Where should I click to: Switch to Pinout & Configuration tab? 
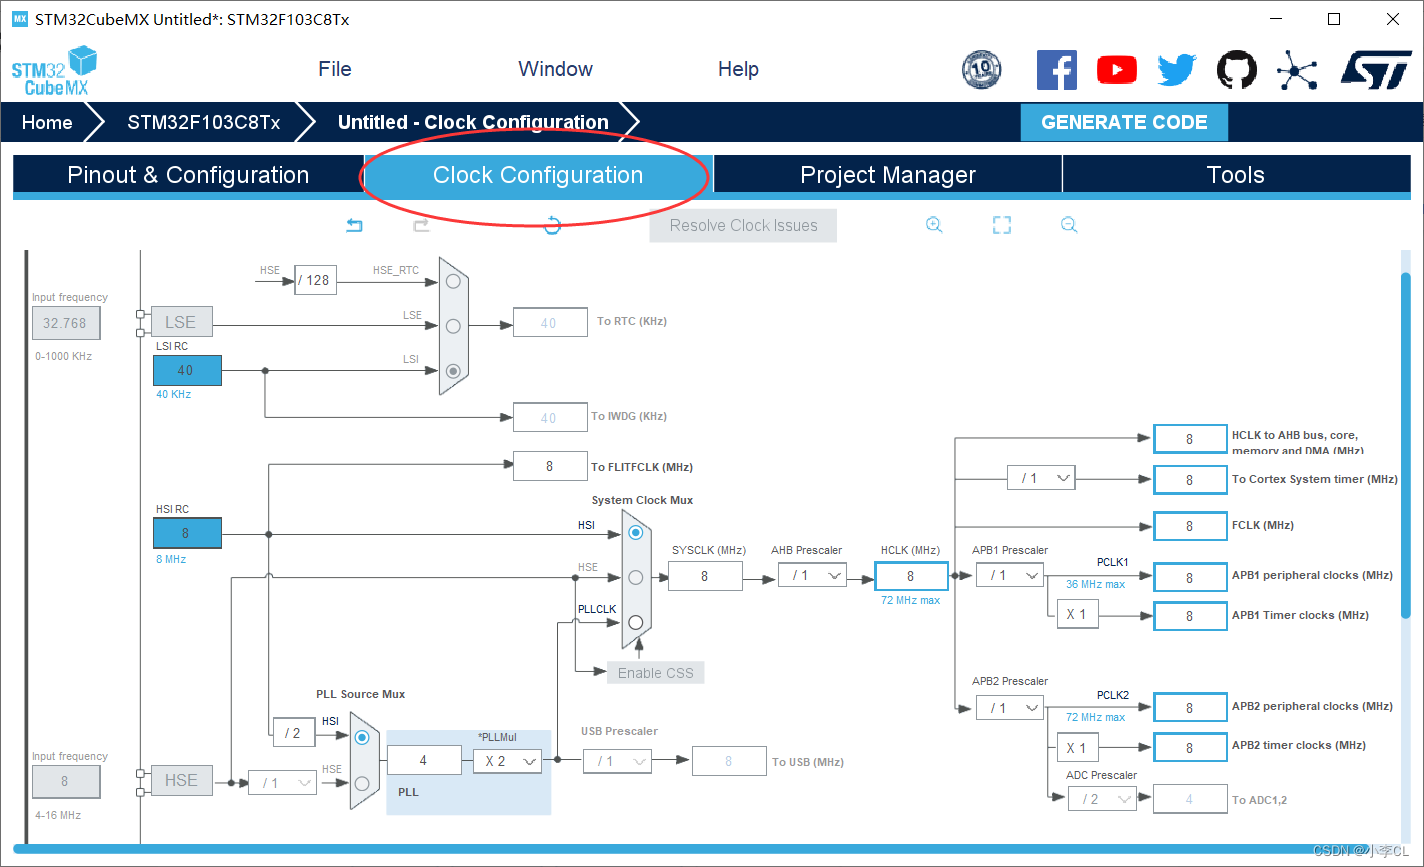pyautogui.click(x=188, y=175)
